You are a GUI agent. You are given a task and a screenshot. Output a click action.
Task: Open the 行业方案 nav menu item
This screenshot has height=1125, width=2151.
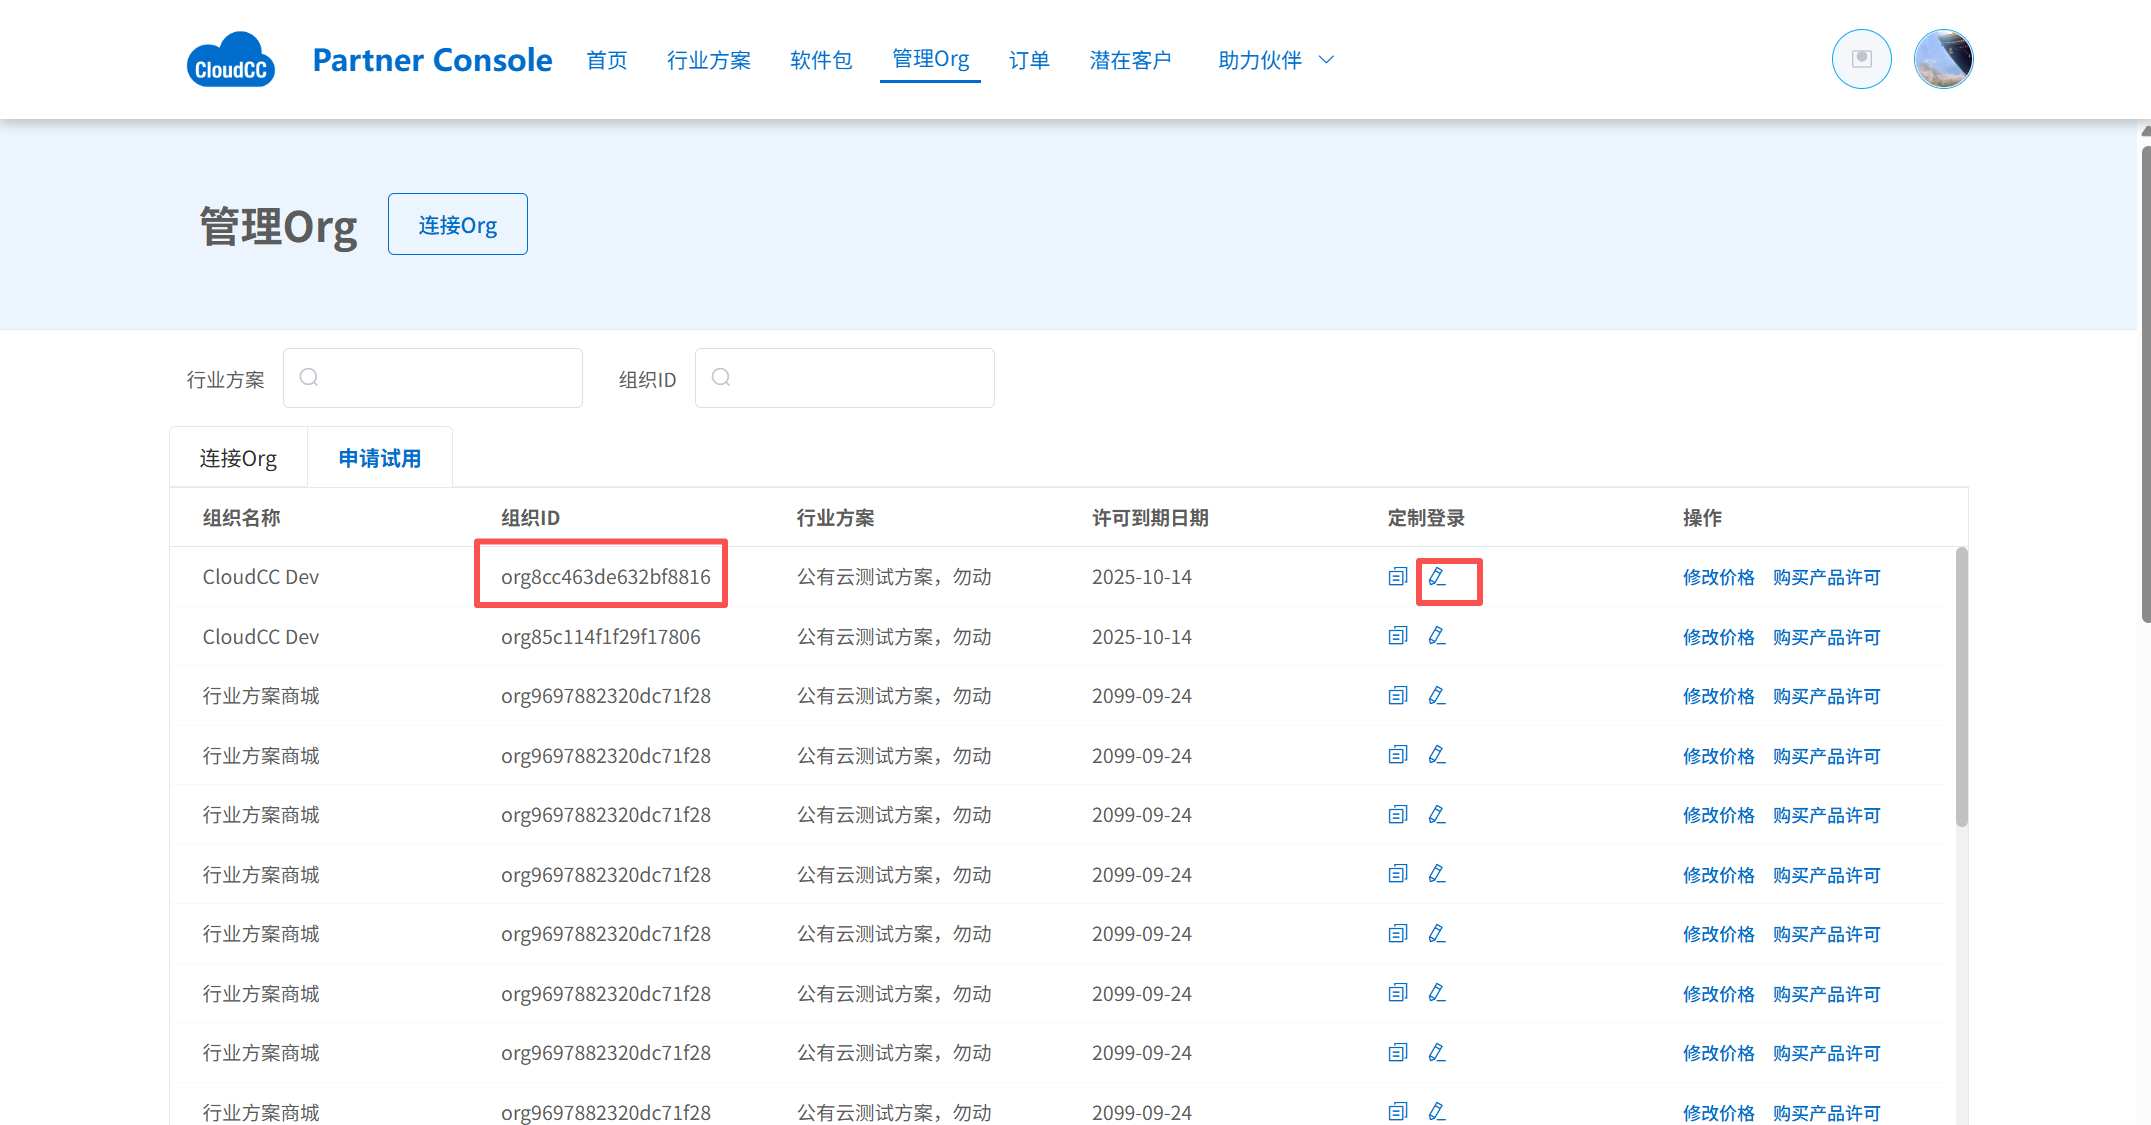pos(708,60)
